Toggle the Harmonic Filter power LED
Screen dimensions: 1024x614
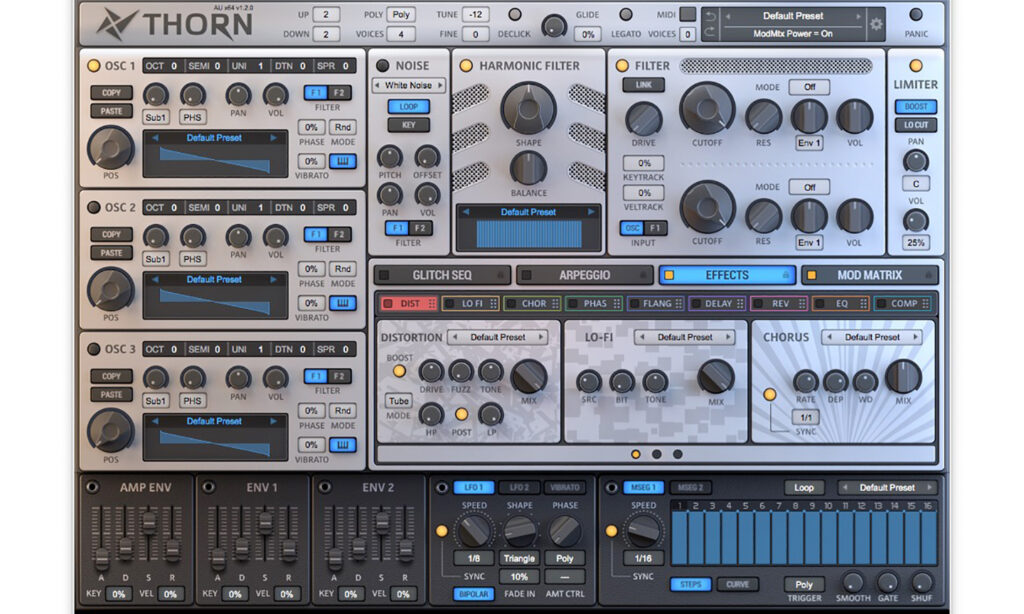(466, 65)
